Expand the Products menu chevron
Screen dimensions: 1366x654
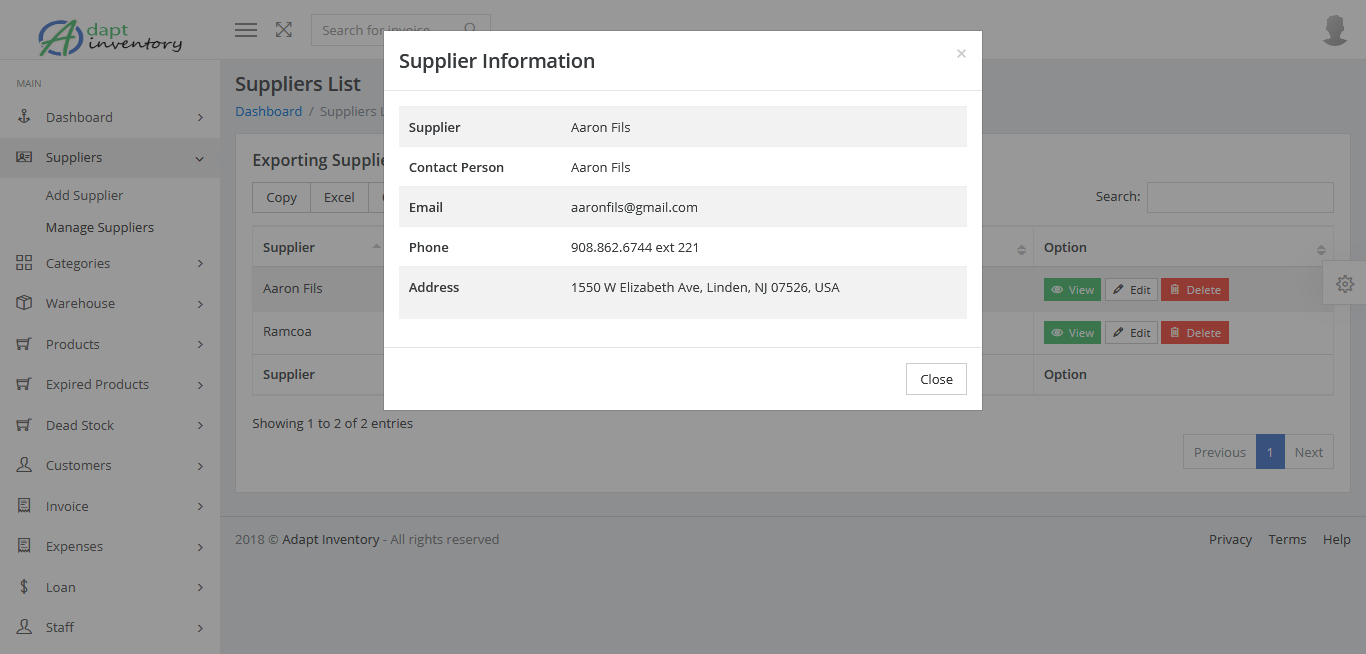click(200, 344)
